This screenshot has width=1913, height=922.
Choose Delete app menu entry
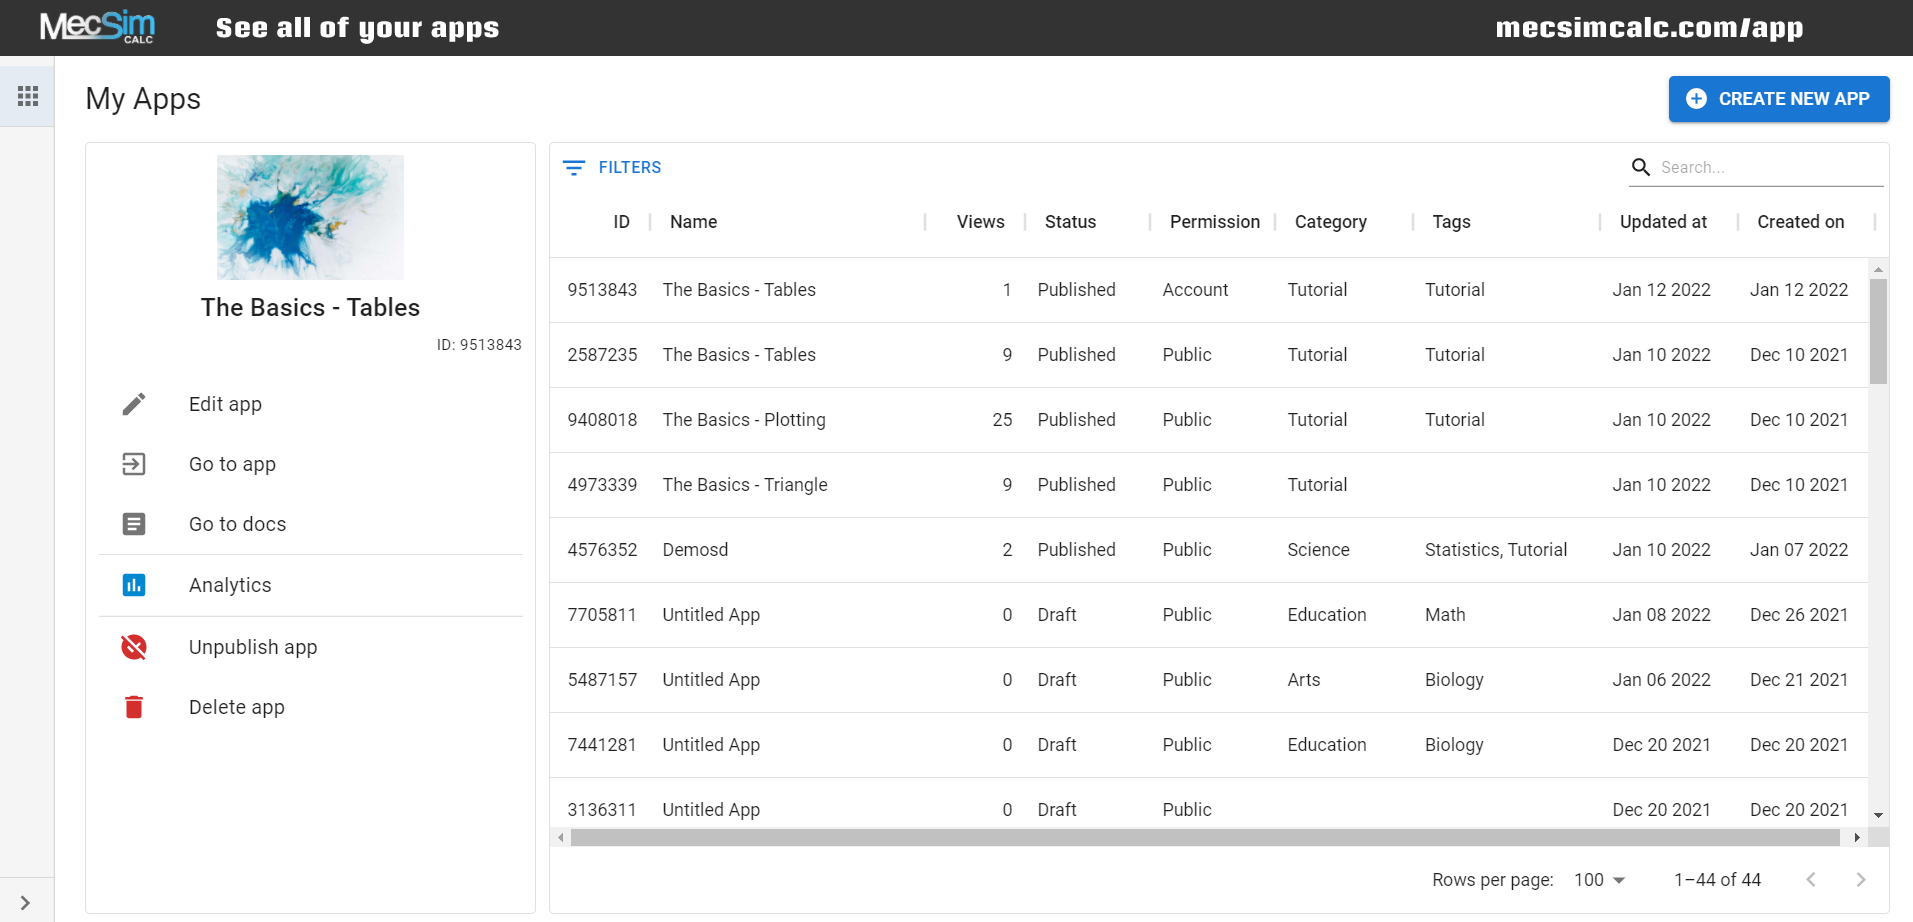[x=310, y=707]
